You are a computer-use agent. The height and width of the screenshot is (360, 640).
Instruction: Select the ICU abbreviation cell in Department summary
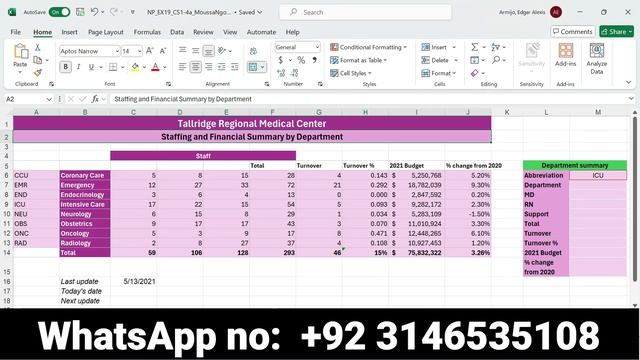[x=598, y=175]
